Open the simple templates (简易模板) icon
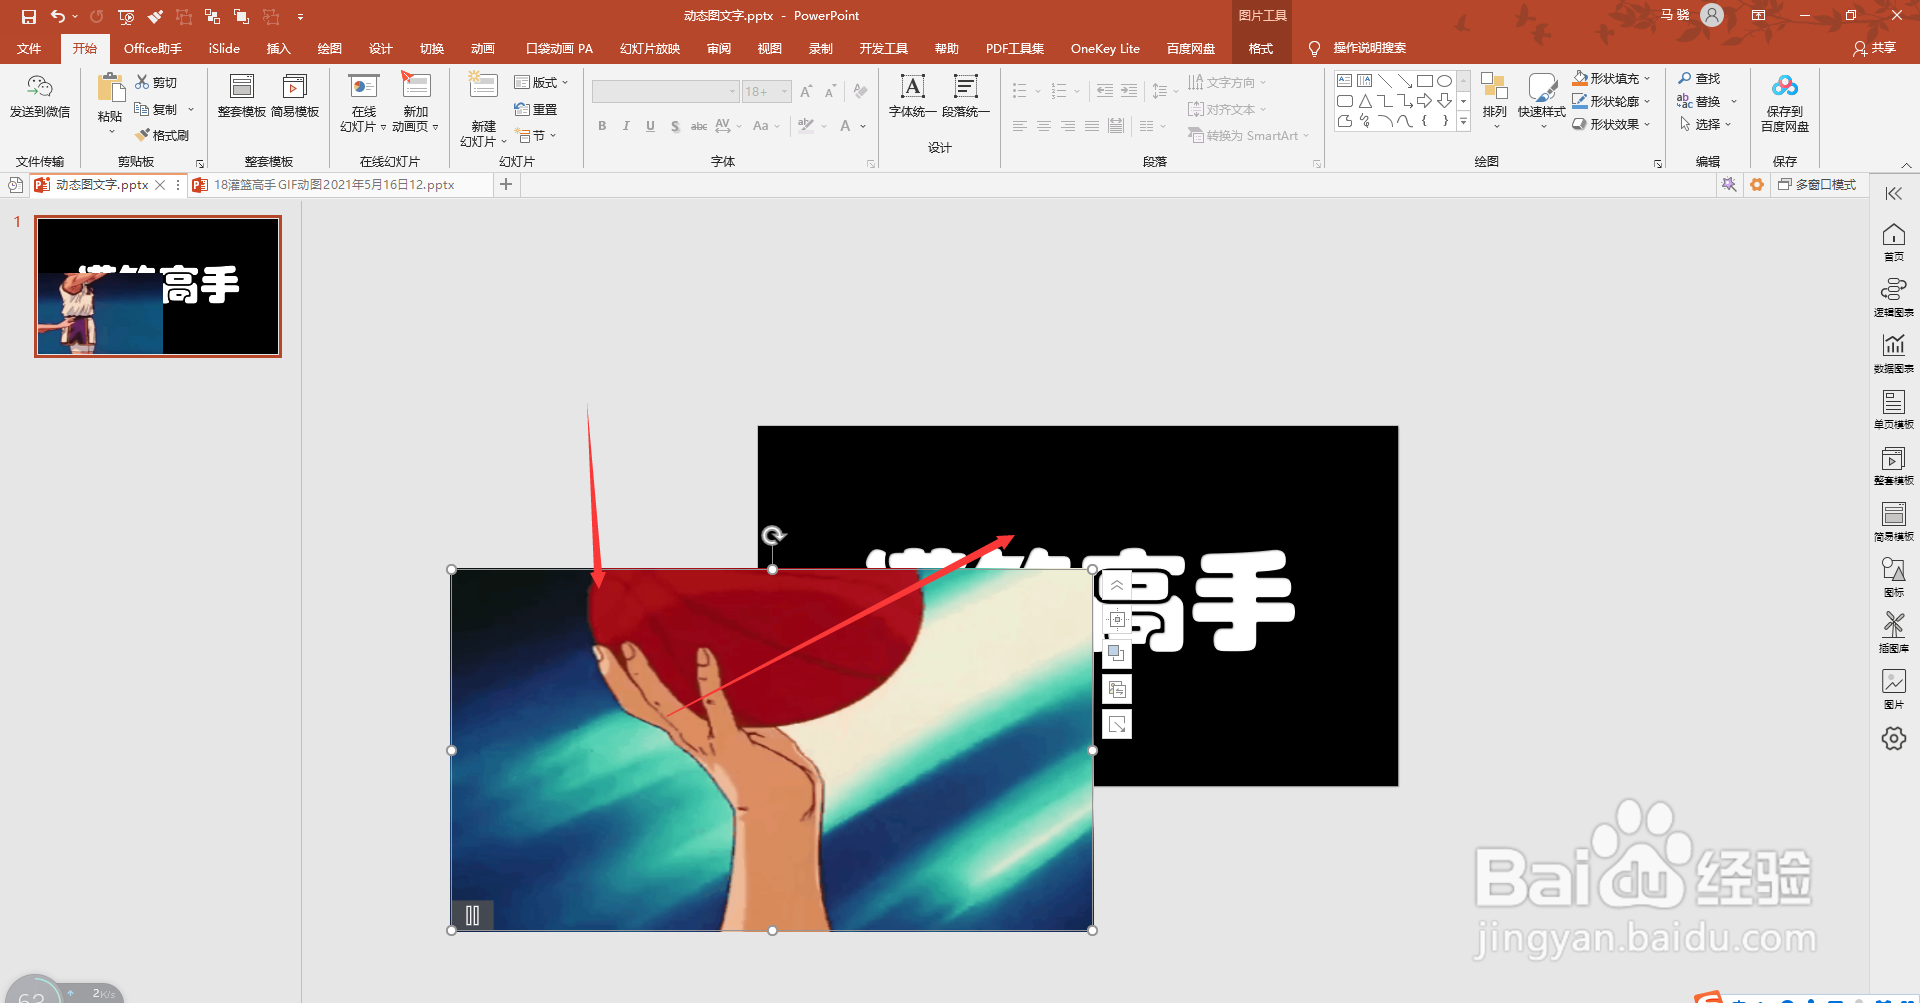Image resolution: width=1920 pixels, height=1003 pixels. click(x=295, y=86)
